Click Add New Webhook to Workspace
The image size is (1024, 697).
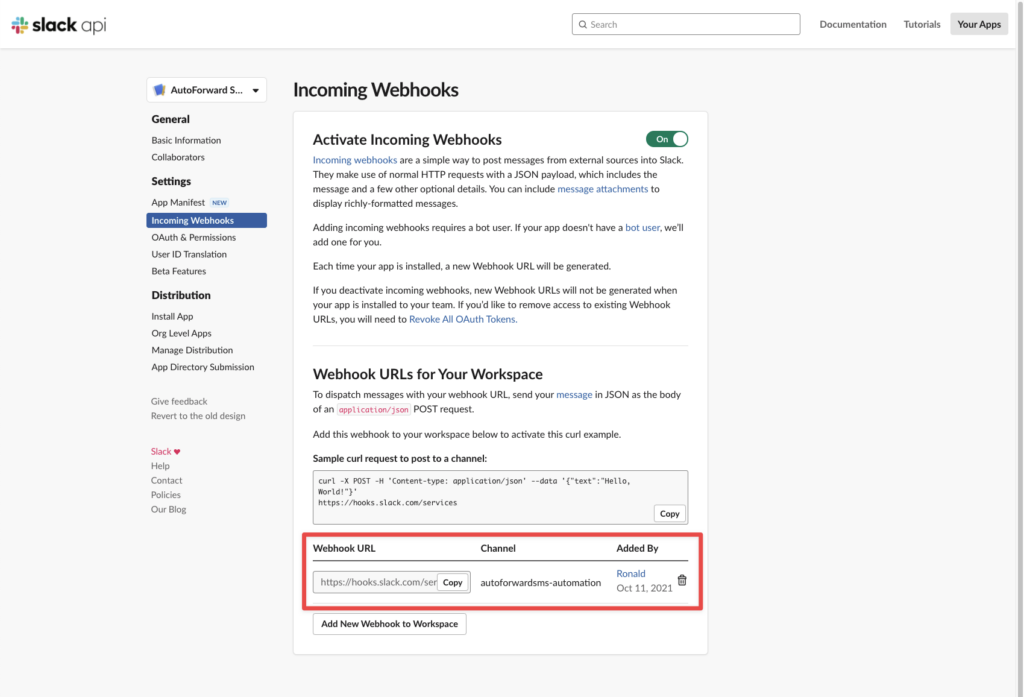click(389, 624)
